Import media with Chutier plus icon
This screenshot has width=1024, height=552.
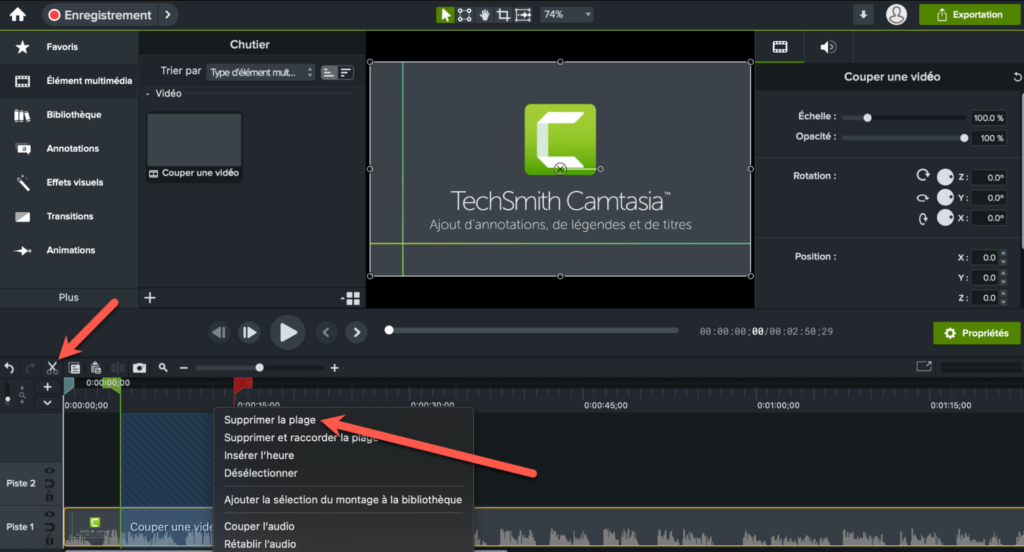coord(150,298)
